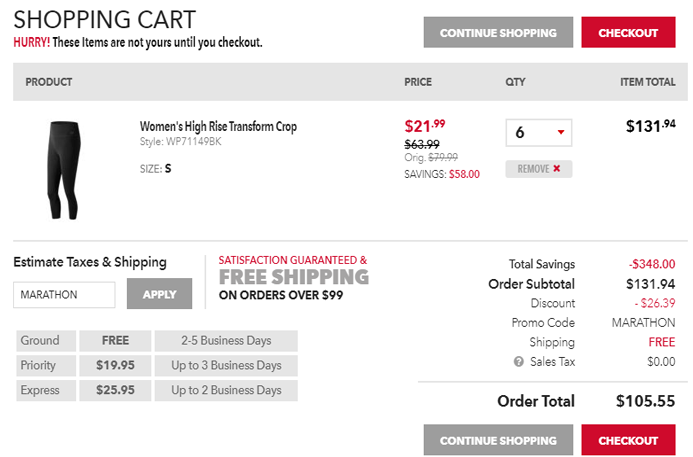The height and width of the screenshot is (457, 693).
Task: Focus the promo code field containing MARATHON
Action: (x=64, y=295)
